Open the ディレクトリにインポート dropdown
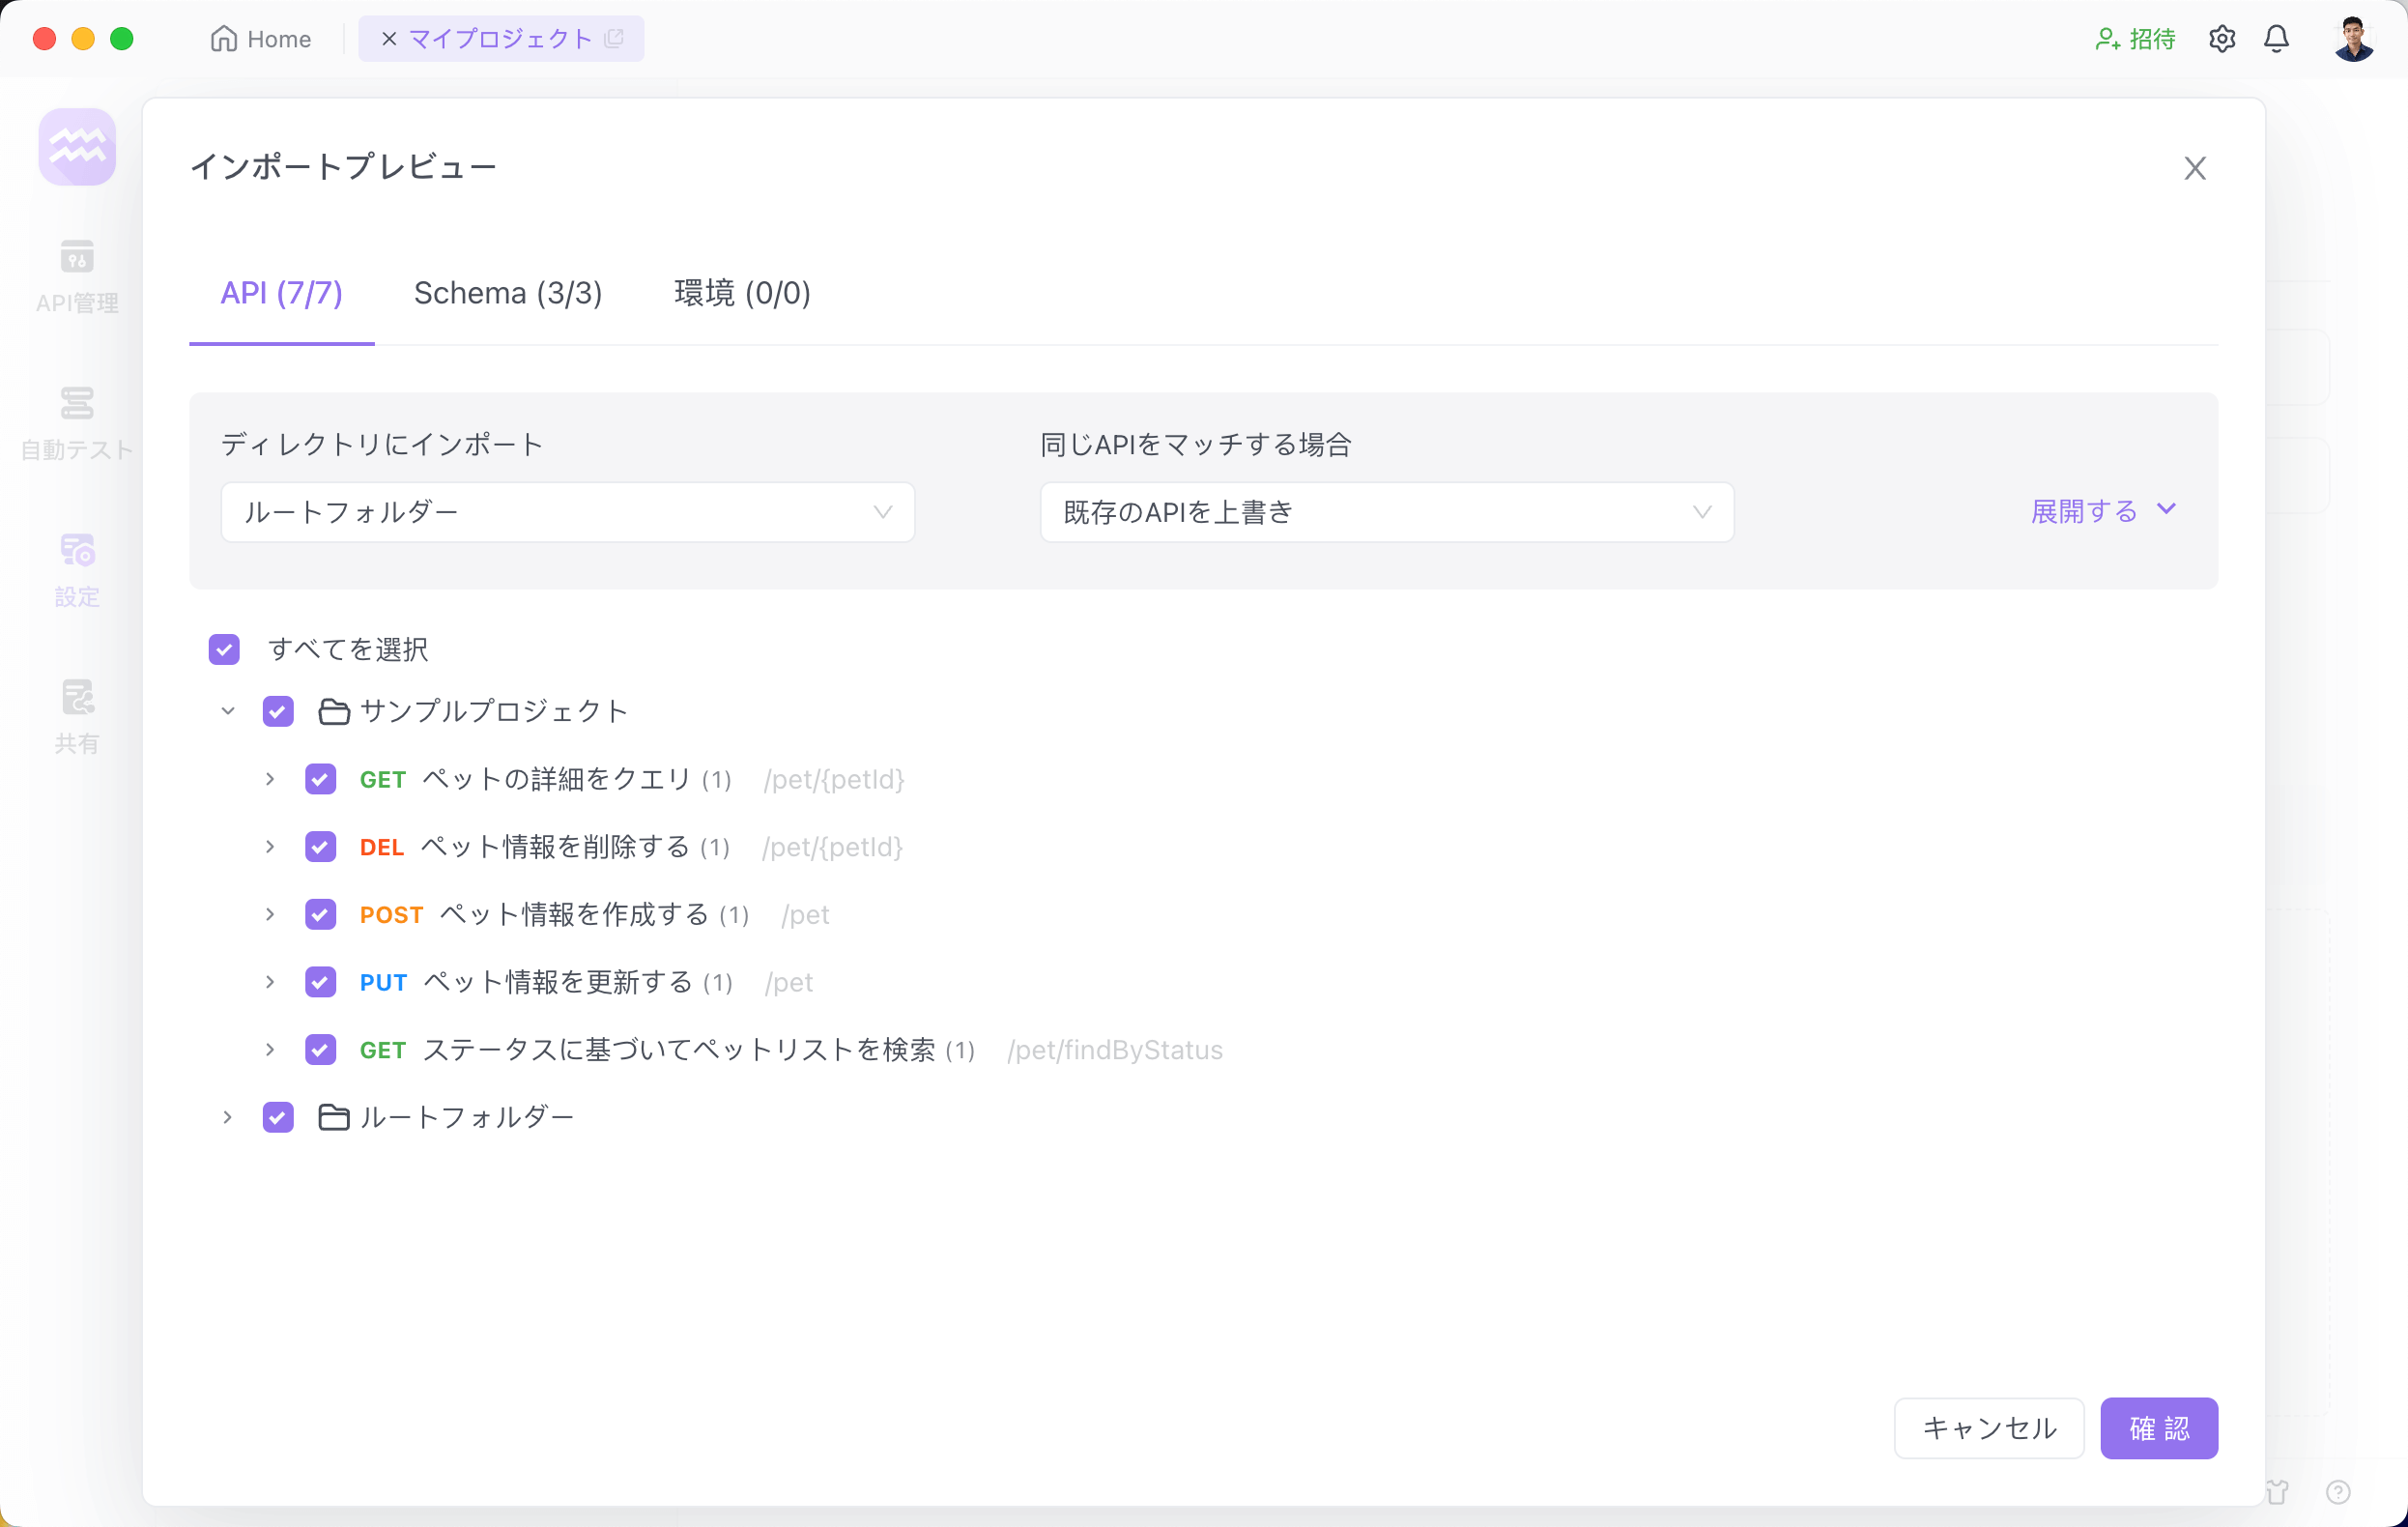 568,512
